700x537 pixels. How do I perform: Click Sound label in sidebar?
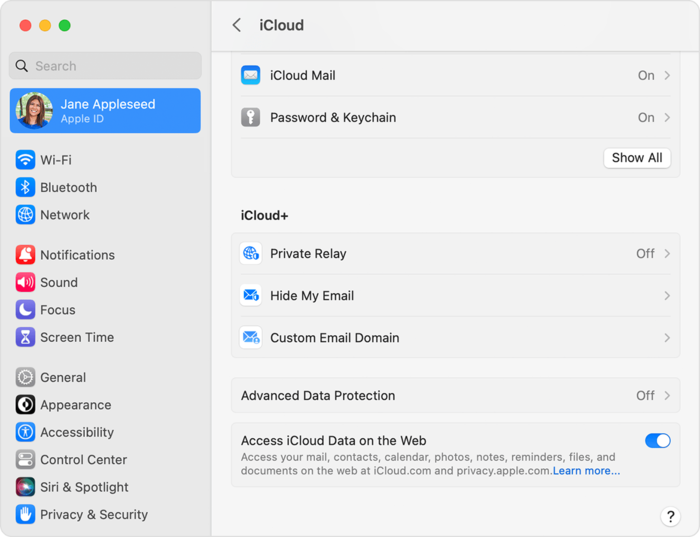(x=59, y=283)
